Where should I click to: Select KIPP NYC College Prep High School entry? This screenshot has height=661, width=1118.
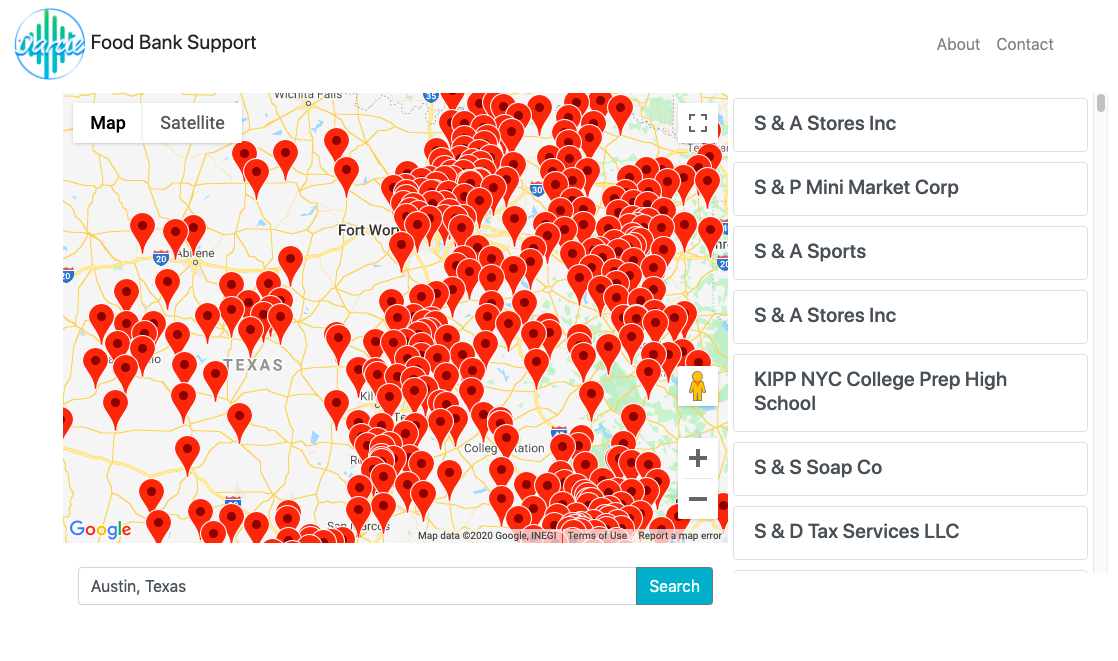[x=910, y=393]
